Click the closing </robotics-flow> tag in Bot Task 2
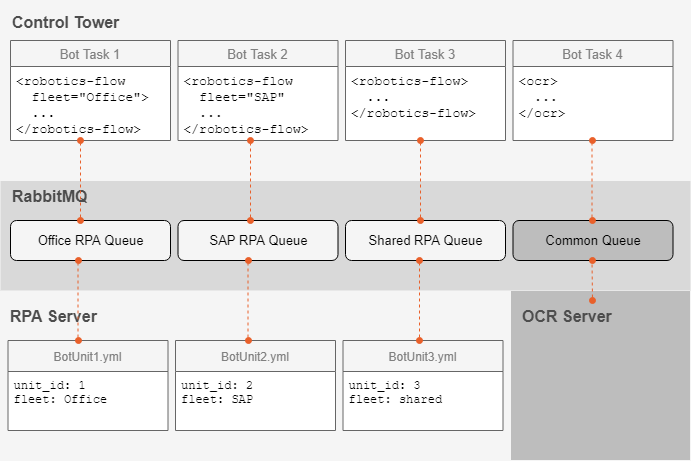Viewport: 691px width, 461px height. tap(246, 129)
